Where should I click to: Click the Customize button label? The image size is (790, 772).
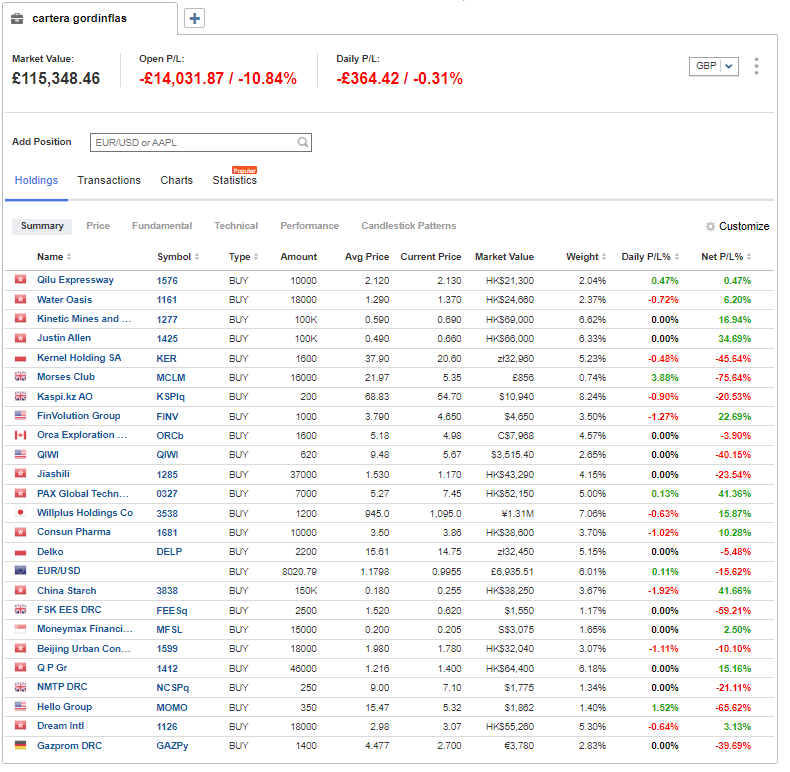click(744, 226)
